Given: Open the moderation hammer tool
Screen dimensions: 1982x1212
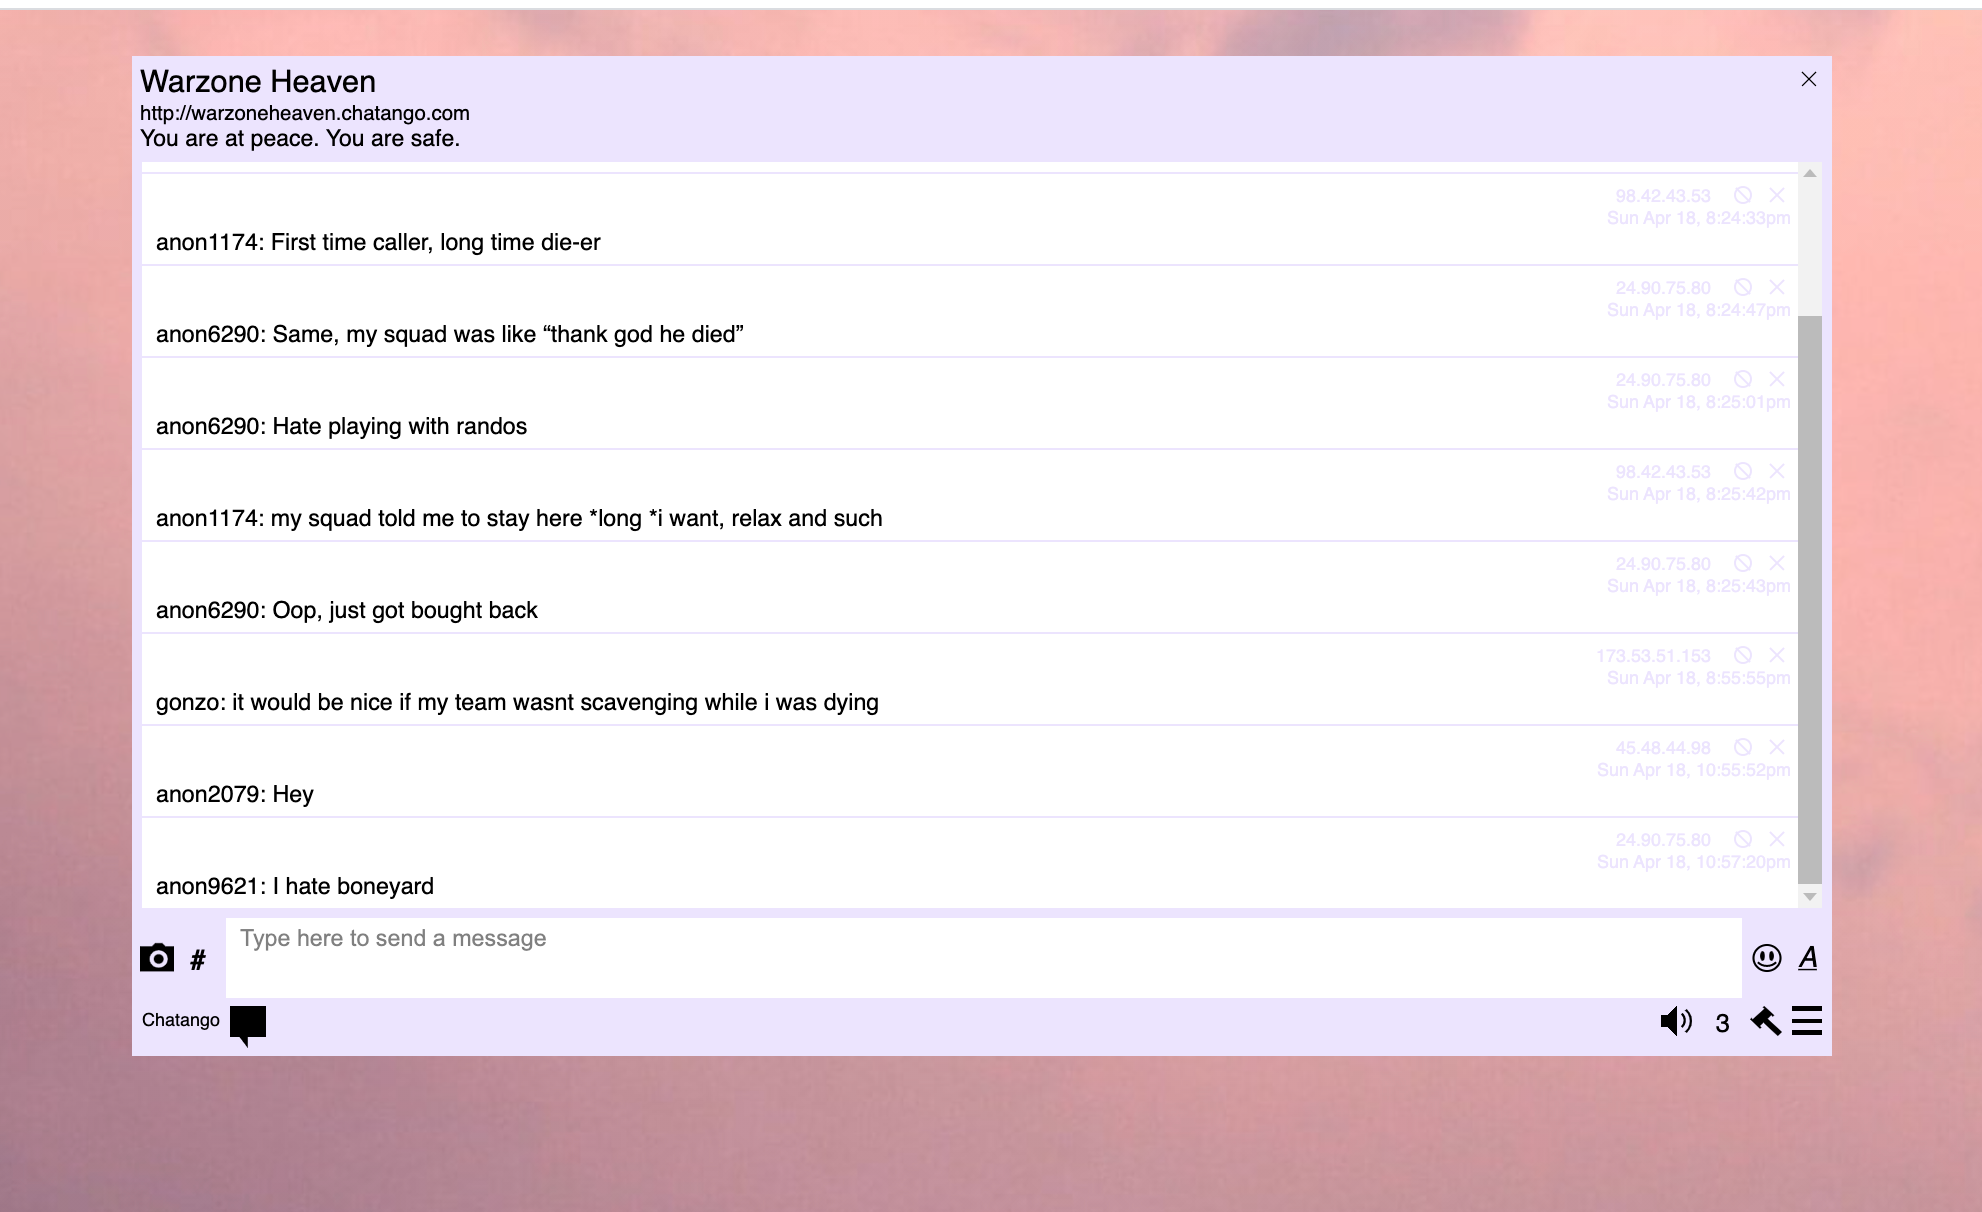Looking at the screenshot, I should (x=1766, y=1021).
